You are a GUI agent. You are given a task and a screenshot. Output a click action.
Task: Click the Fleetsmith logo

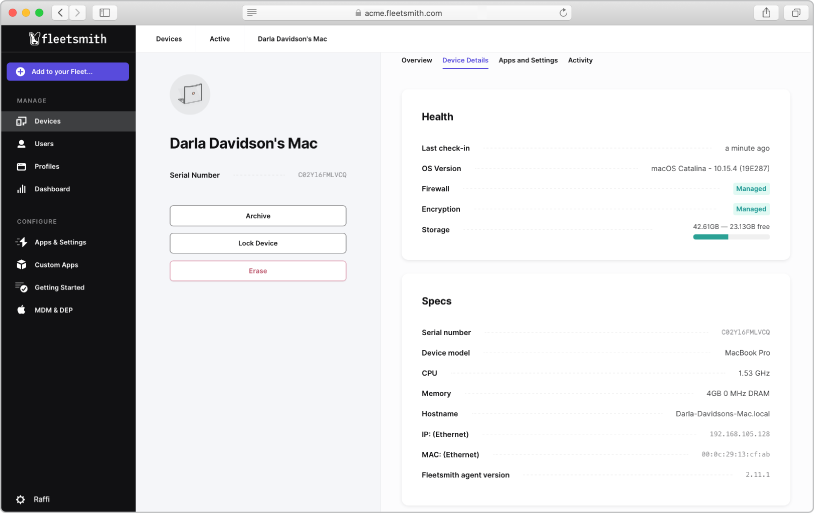pos(67,39)
